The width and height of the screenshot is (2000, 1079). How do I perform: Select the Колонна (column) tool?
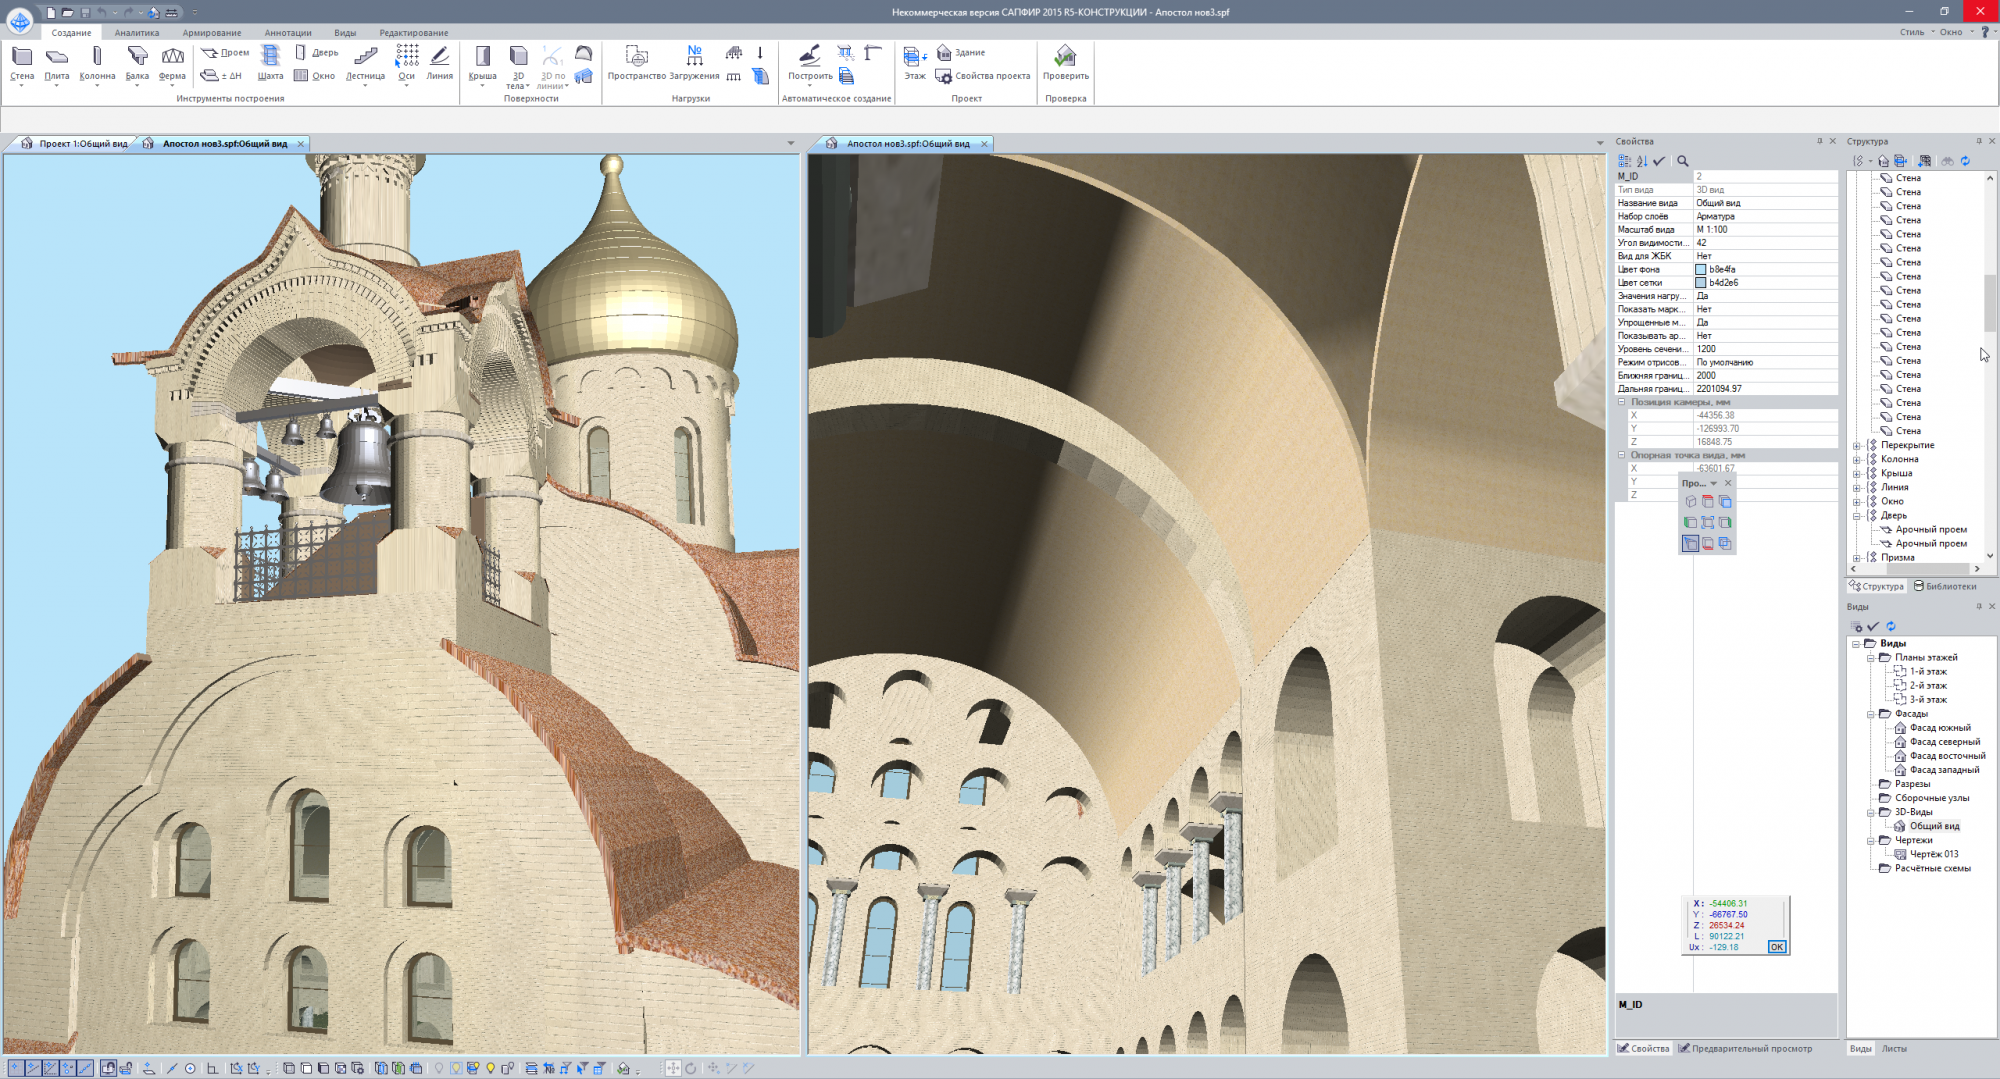tap(97, 62)
